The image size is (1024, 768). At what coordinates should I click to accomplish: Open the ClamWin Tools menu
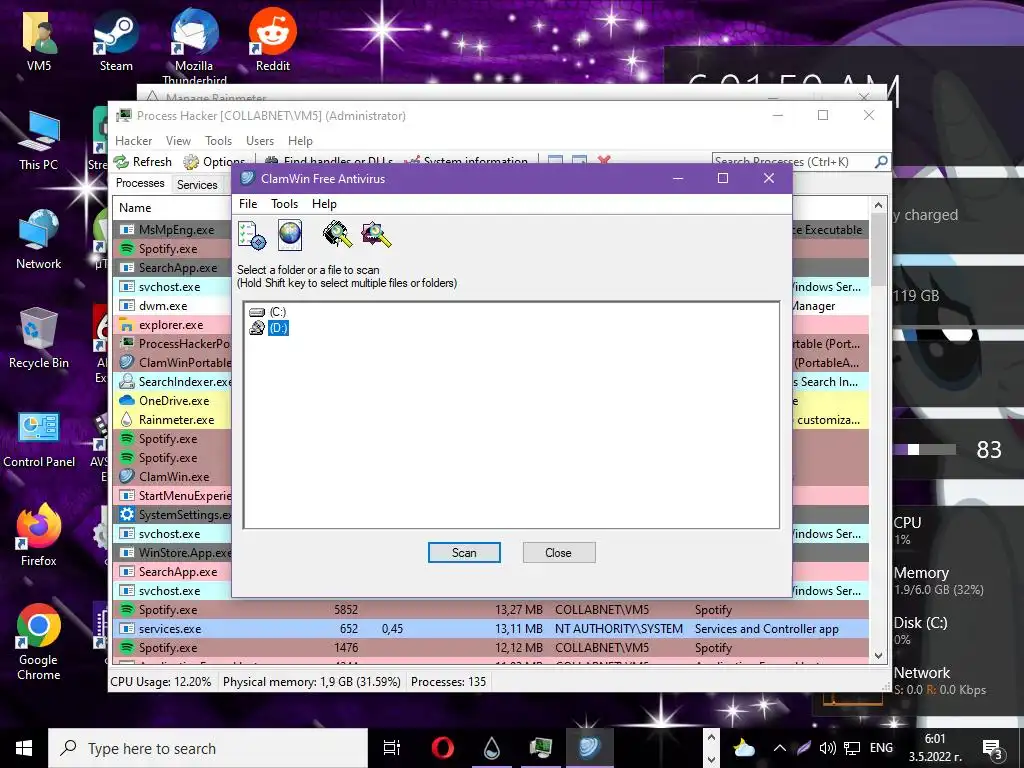click(285, 204)
